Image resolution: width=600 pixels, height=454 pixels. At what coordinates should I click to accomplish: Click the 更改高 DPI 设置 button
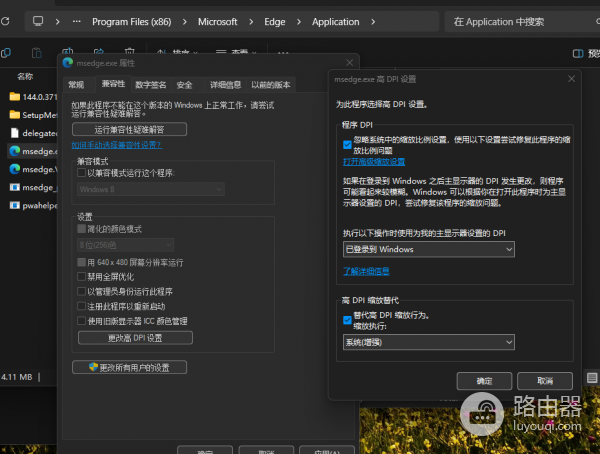coord(135,338)
